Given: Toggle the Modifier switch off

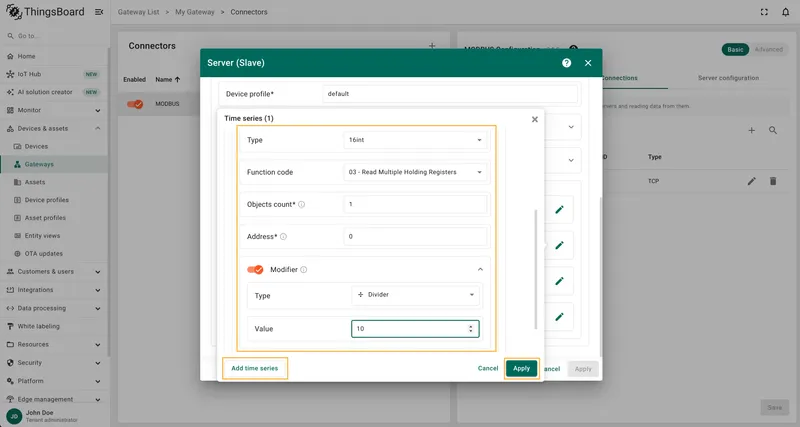Looking at the screenshot, I should tap(255, 269).
